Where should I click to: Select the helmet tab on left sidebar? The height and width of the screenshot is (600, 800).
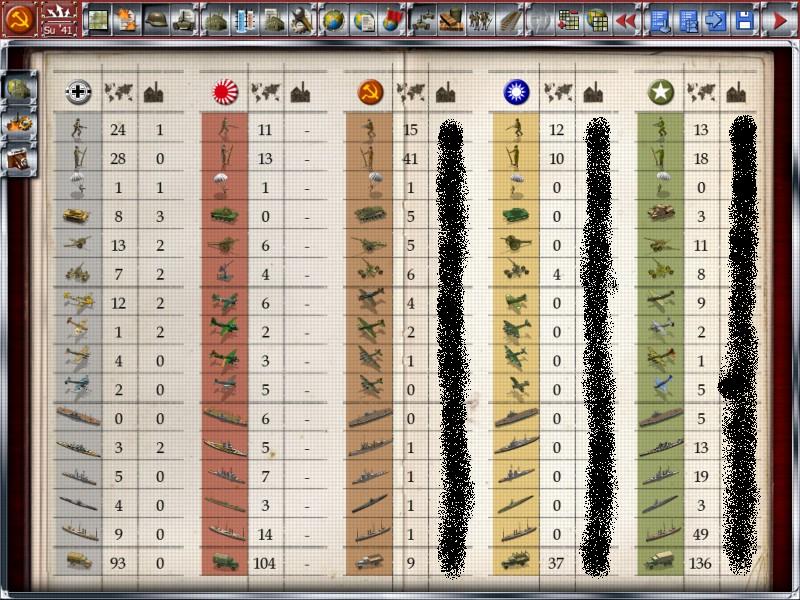coord(19,88)
